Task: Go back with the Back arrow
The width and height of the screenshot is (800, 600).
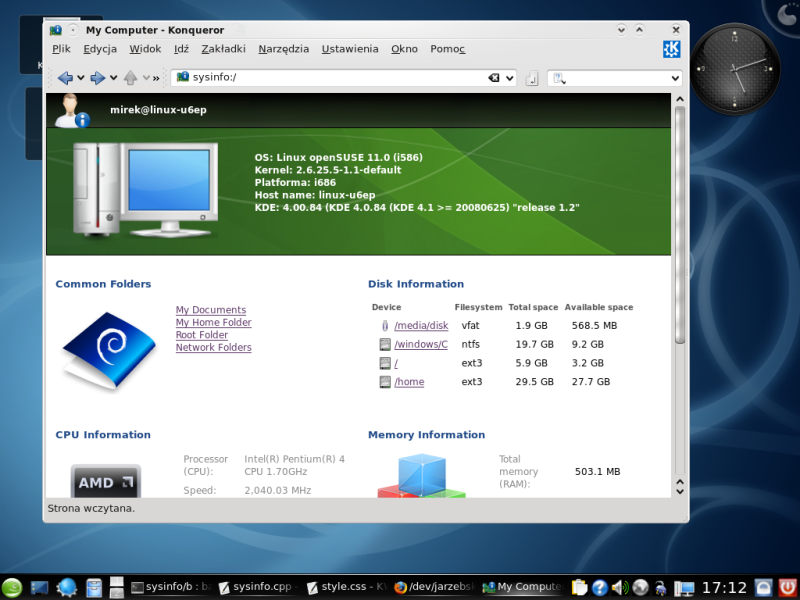Action: click(65, 78)
